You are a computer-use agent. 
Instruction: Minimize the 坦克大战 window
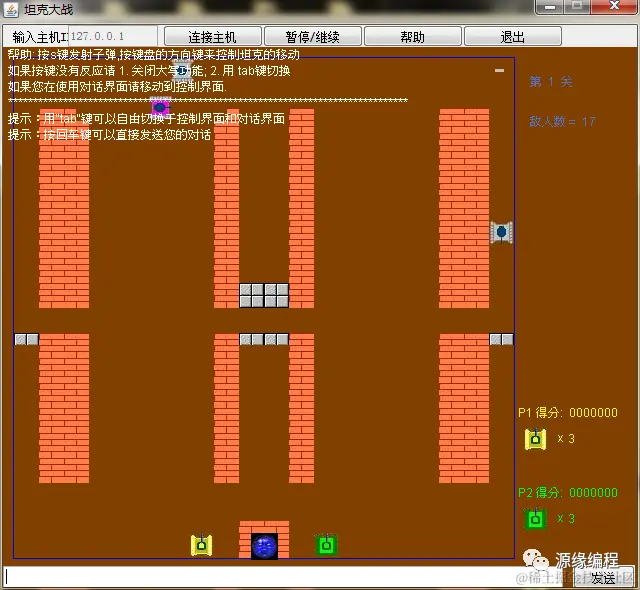coord(550,7)
